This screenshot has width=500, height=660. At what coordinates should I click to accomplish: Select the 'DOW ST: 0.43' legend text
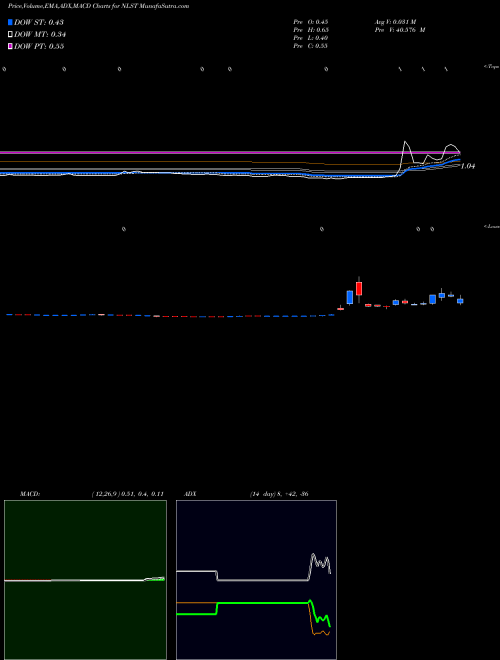click(39, 22)
